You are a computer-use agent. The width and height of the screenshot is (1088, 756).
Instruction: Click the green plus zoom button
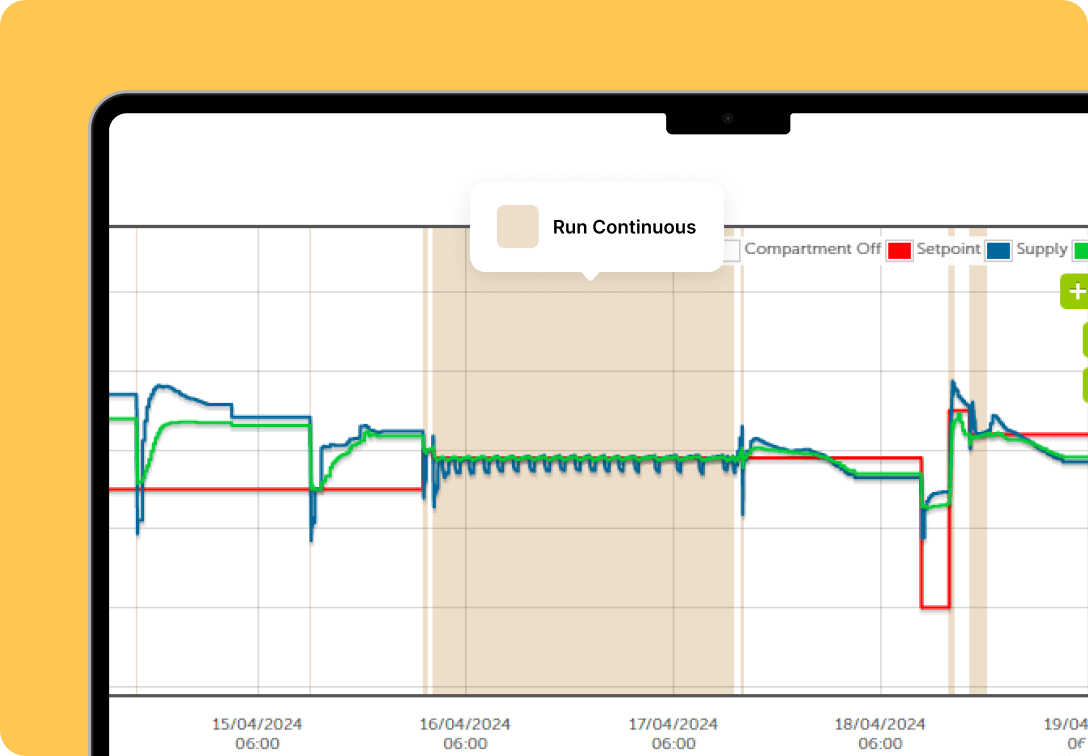coord(1075,291)
